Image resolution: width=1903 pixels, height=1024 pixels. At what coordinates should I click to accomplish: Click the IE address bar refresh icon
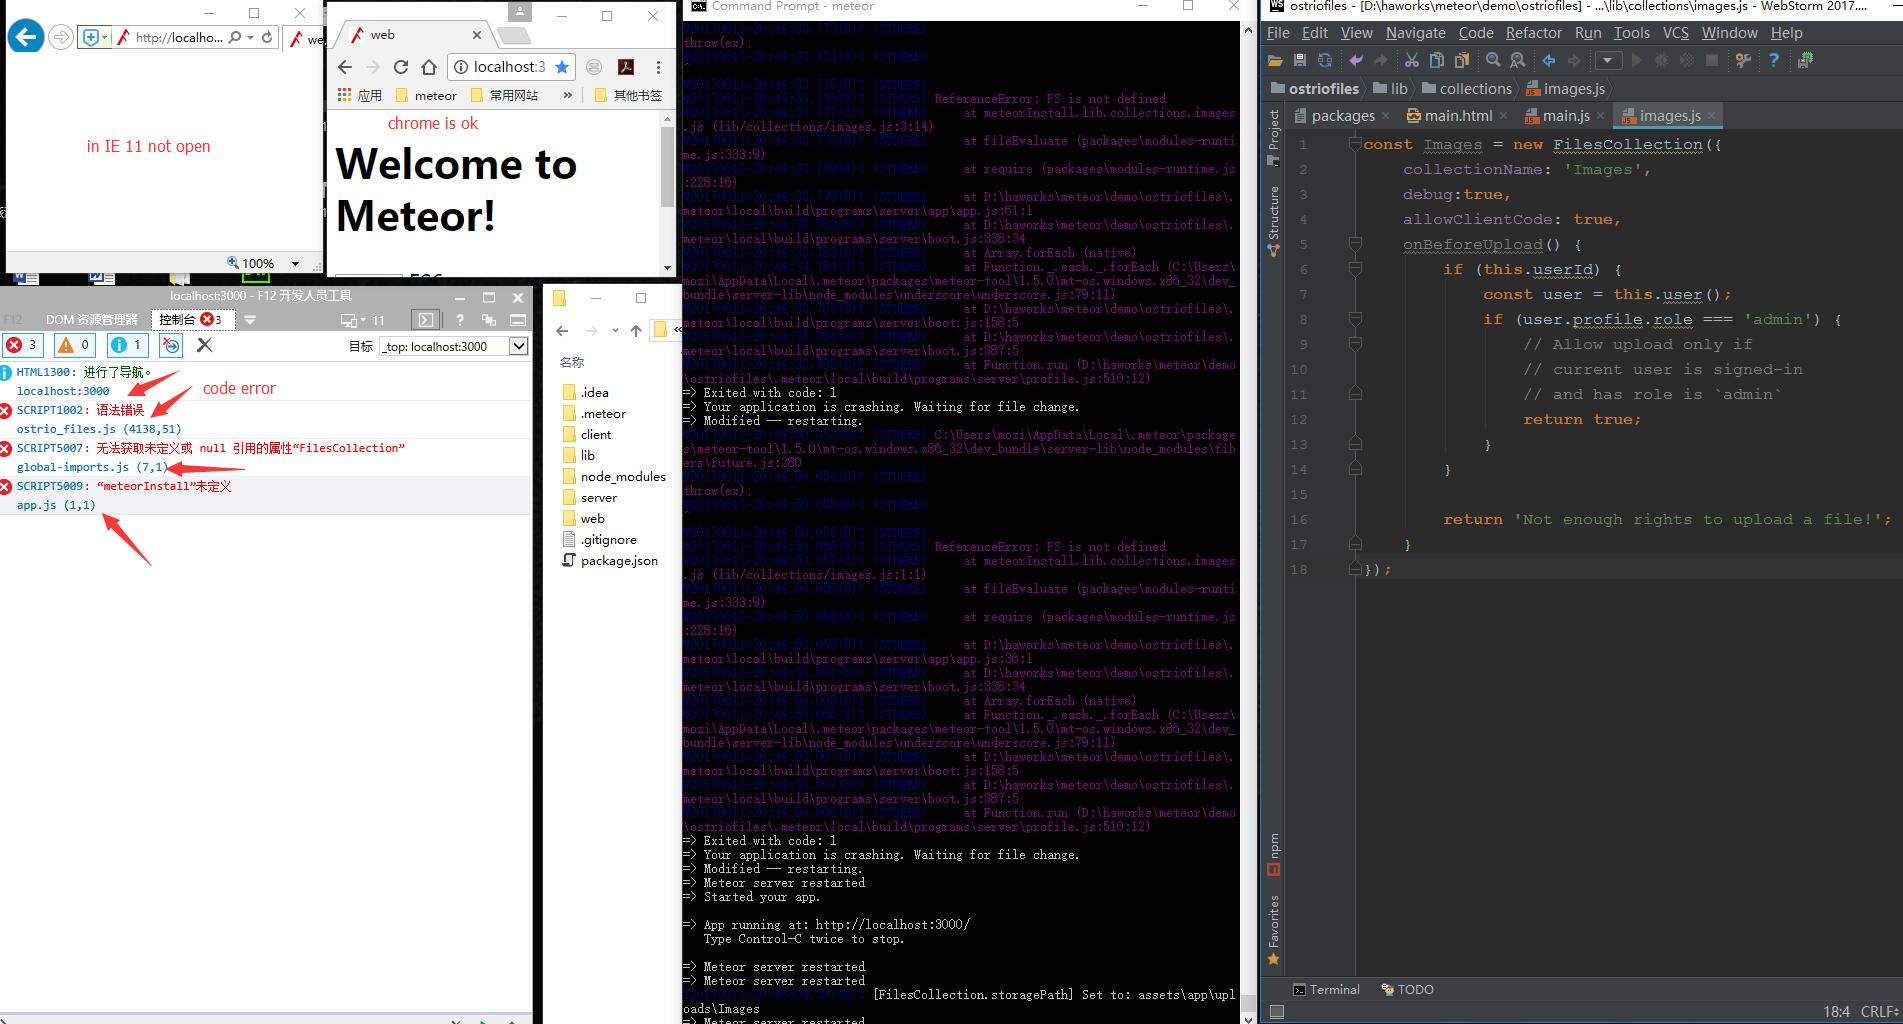[x=267, y=37]
